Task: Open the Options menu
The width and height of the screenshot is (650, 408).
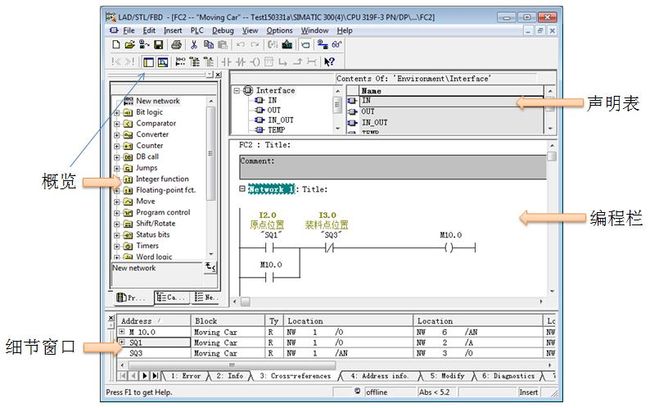Action: click(x=279, y=31)
